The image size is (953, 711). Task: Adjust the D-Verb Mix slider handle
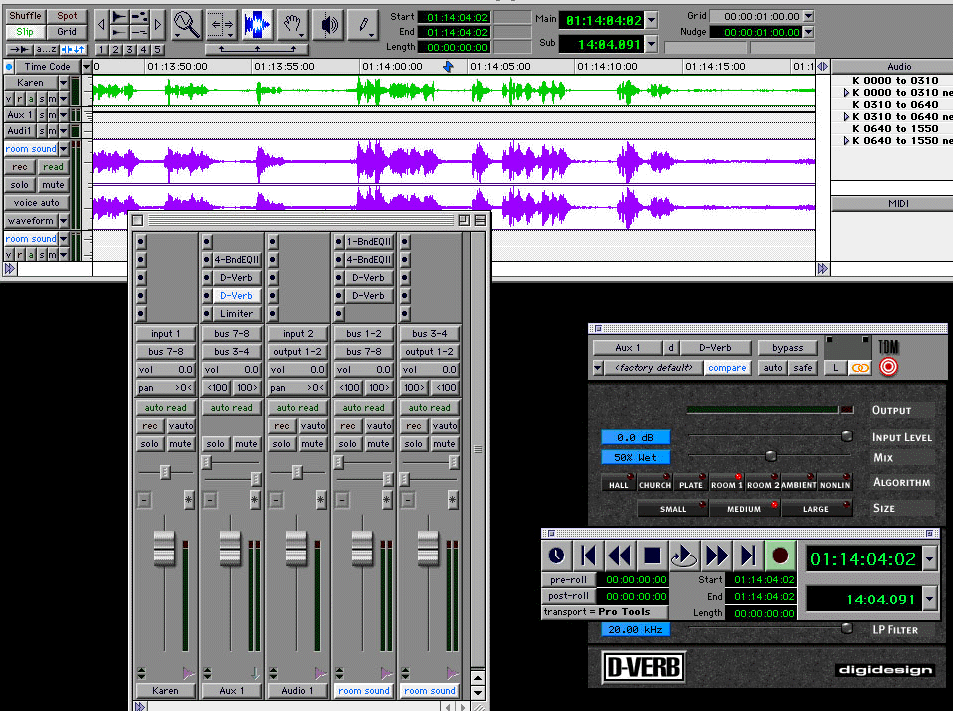coord(771,456)
